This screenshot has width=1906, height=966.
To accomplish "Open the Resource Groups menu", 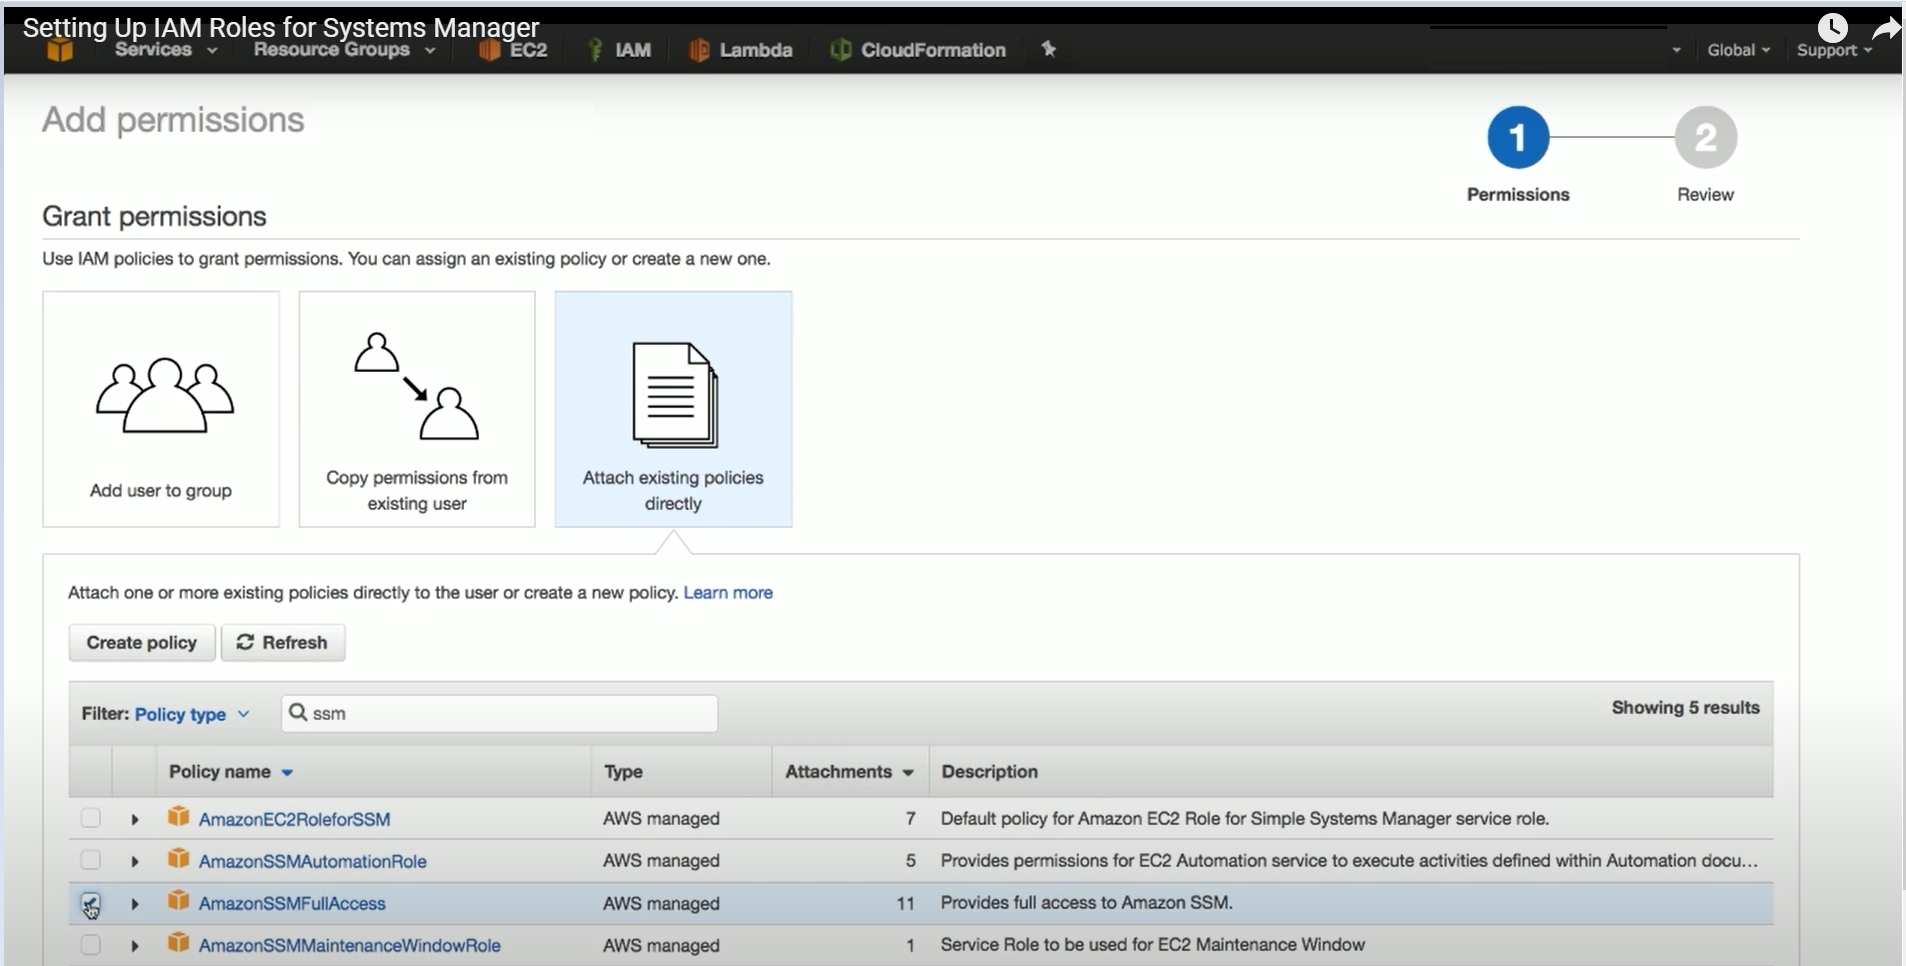I will (343, 50).
